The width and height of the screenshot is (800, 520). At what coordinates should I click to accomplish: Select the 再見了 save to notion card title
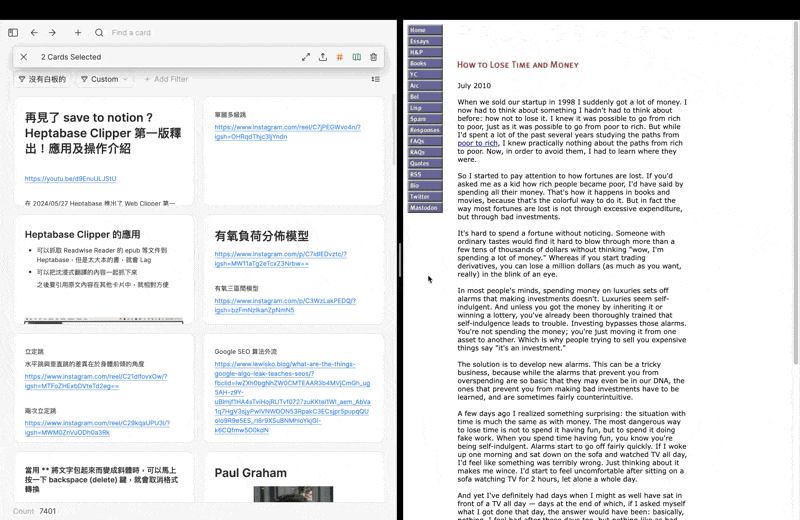pos(103,133)
